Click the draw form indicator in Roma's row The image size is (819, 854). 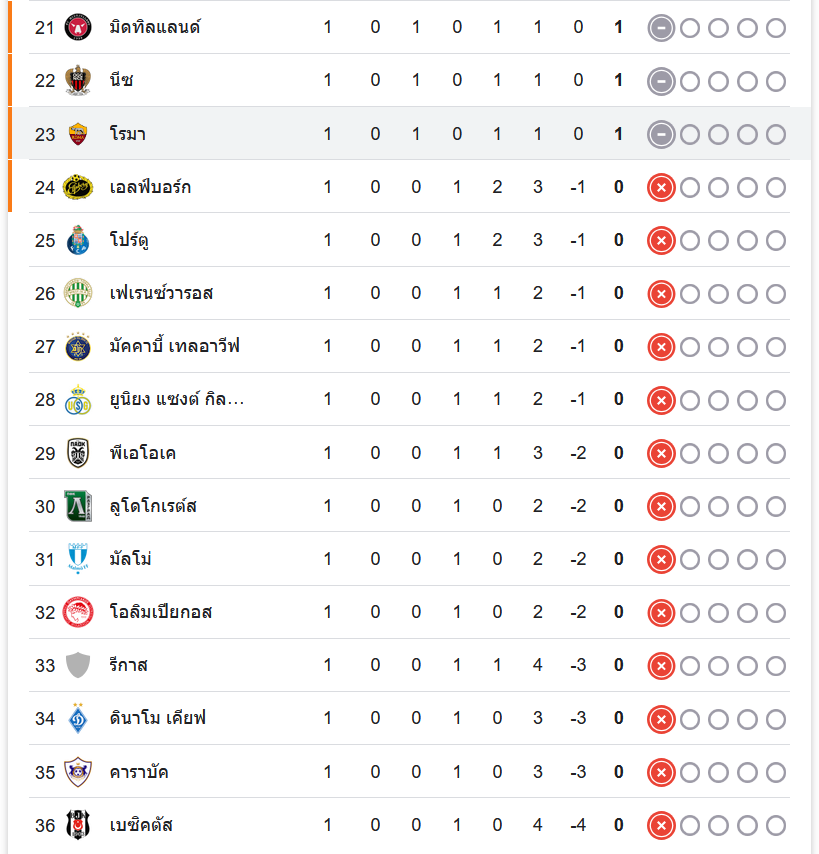tap(660, 134)
